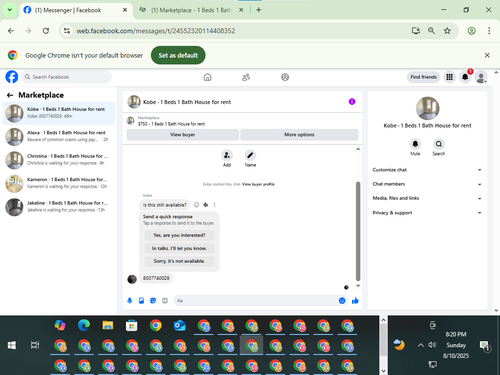Open a new Chrome tab
Image resolution: width=500 pixels, height=375 pixels.
(x=259, y=10)
